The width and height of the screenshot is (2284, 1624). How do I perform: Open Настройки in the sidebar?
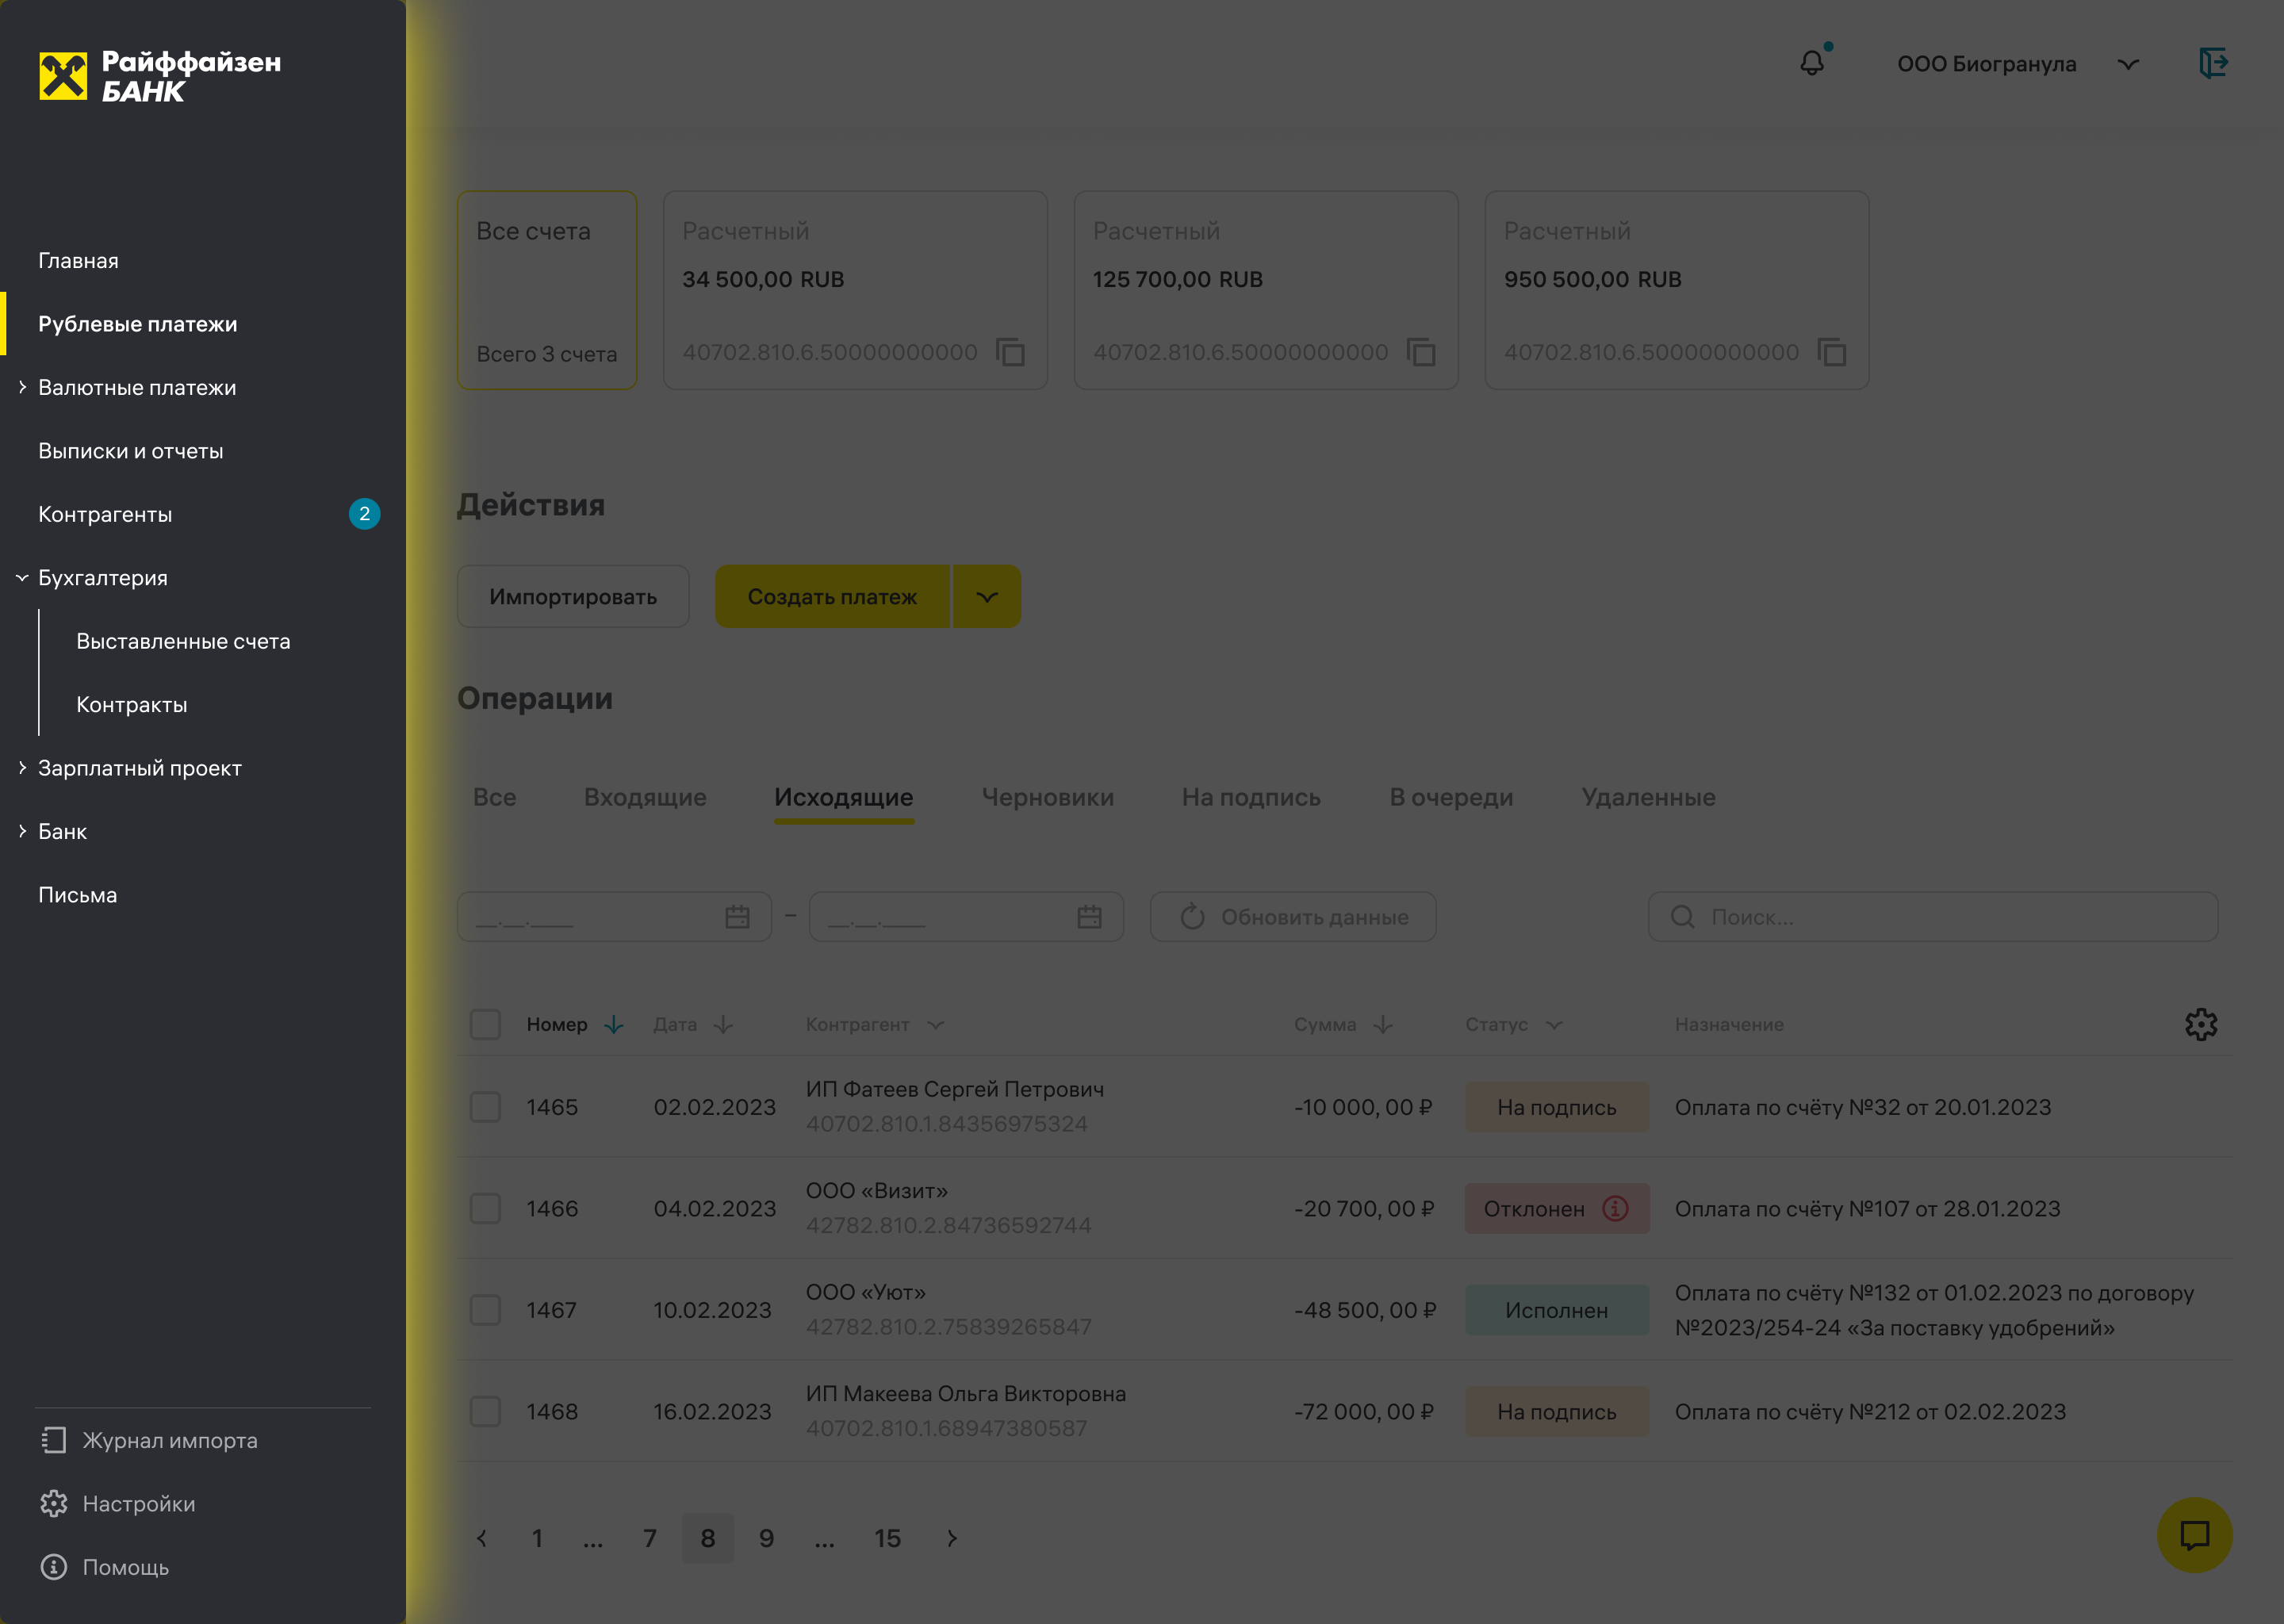pyautogui.click(x=118, y=1503)
